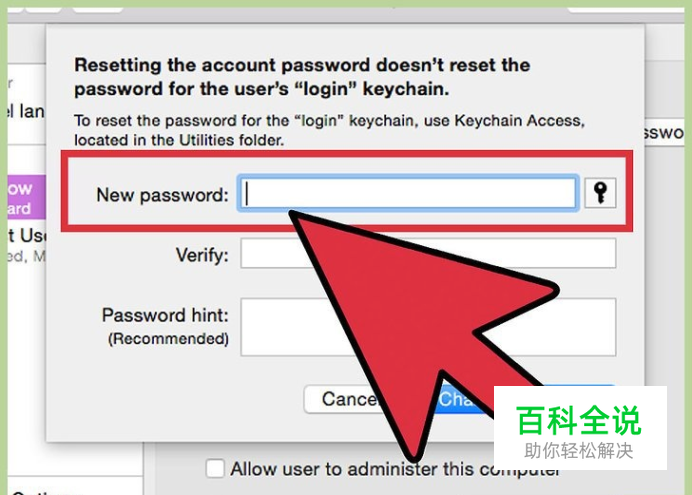This screenshot has height=495, width=692.
Task: Click into the Verify password field
Action: tap(428, 253)
